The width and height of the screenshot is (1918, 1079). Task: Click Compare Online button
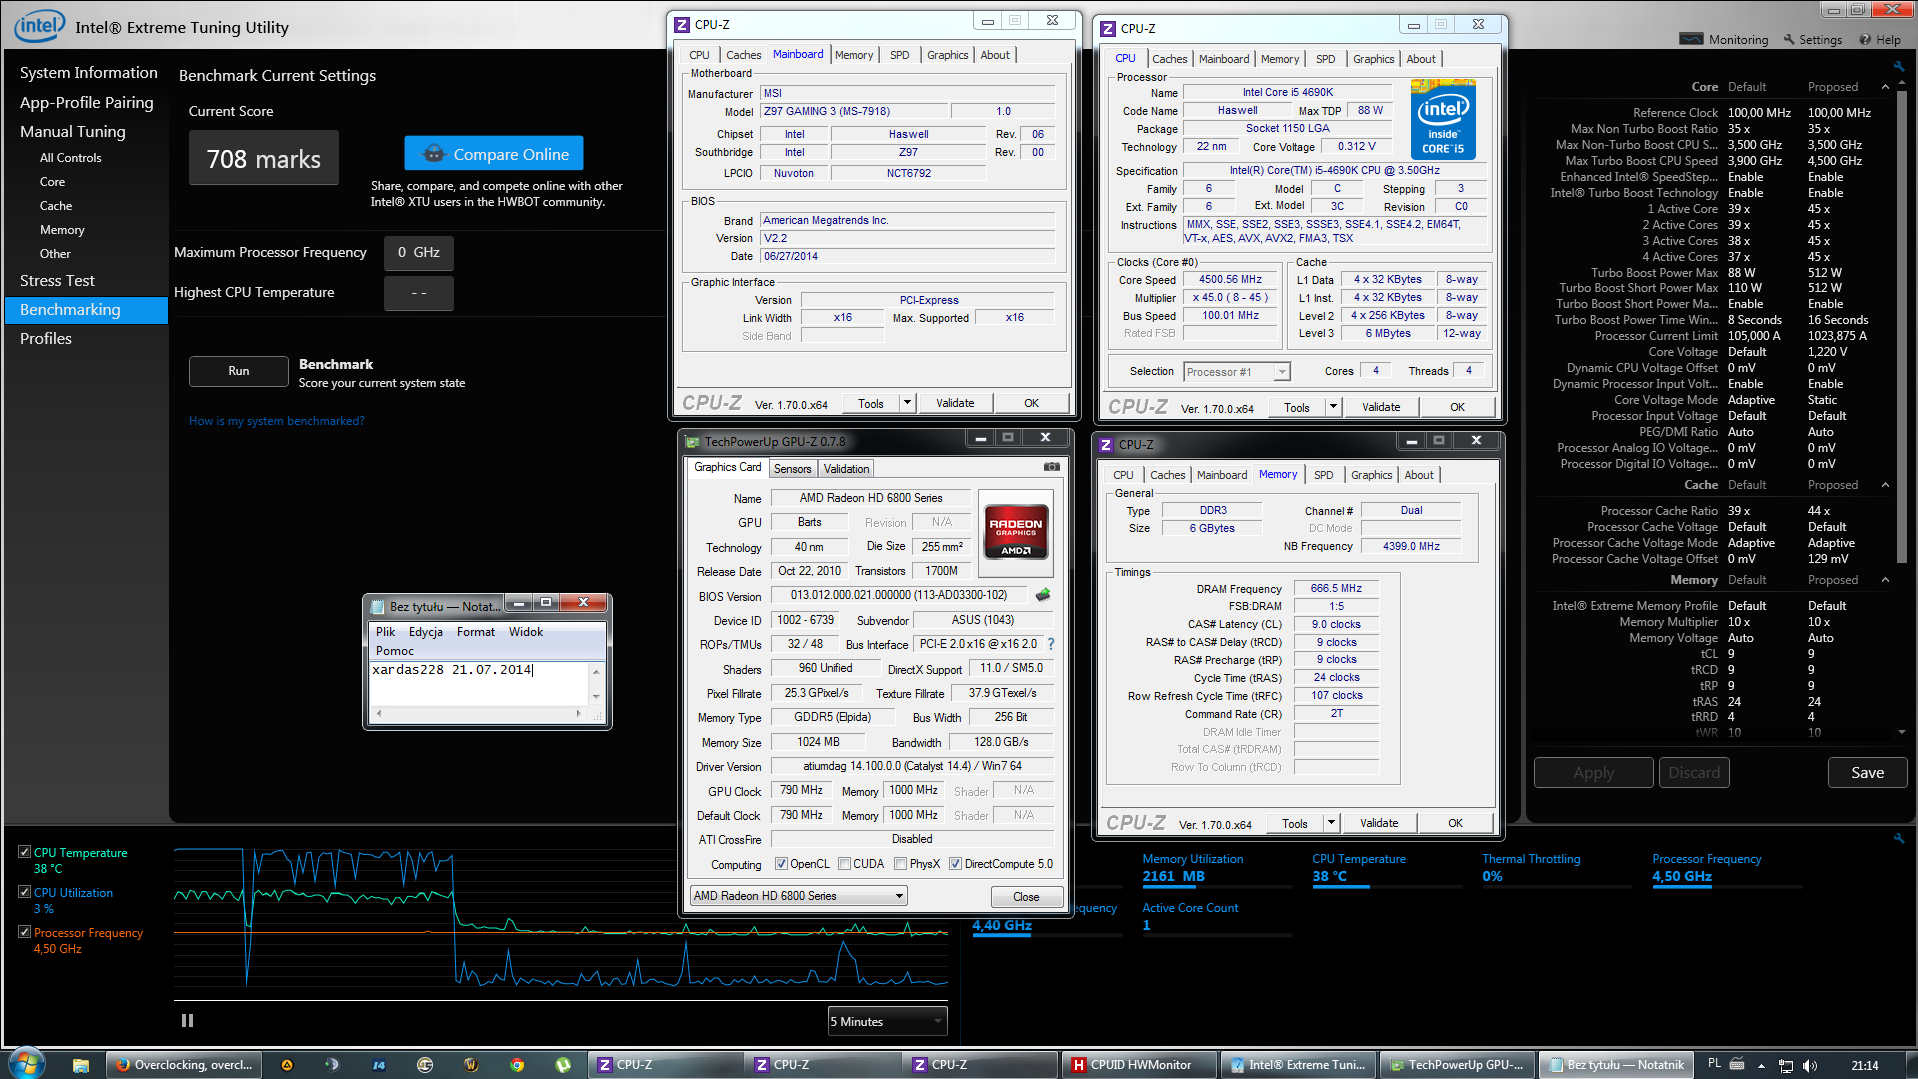point(494,154)
